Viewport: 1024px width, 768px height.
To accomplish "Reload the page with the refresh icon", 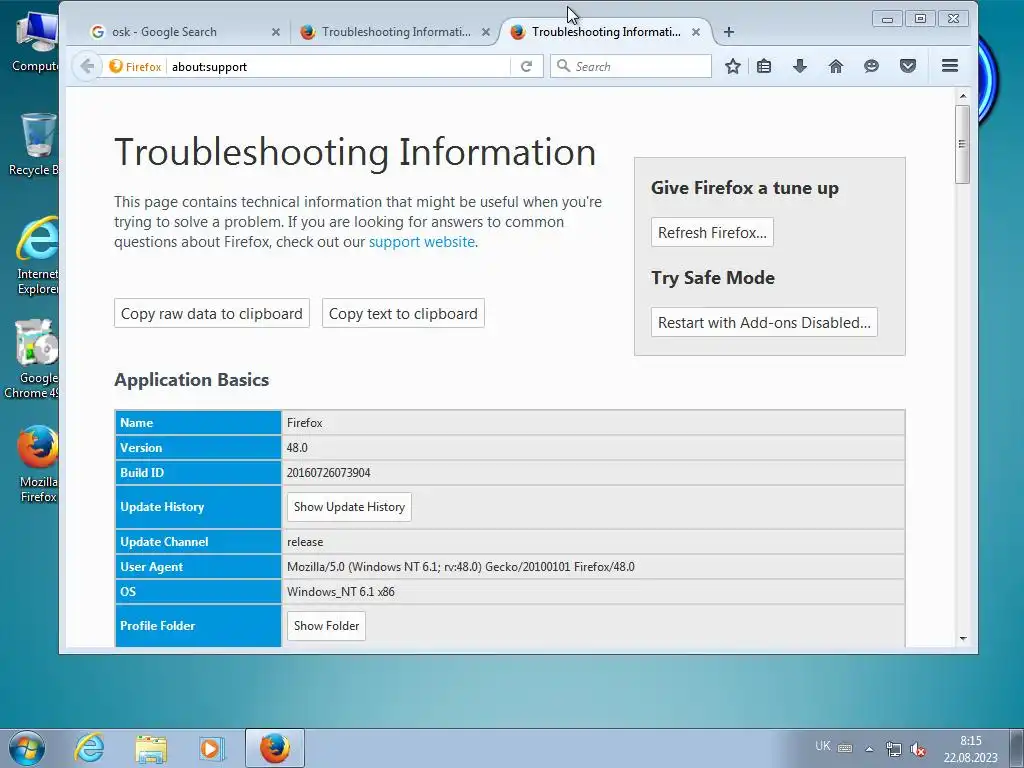I will [x=526, y=66].
